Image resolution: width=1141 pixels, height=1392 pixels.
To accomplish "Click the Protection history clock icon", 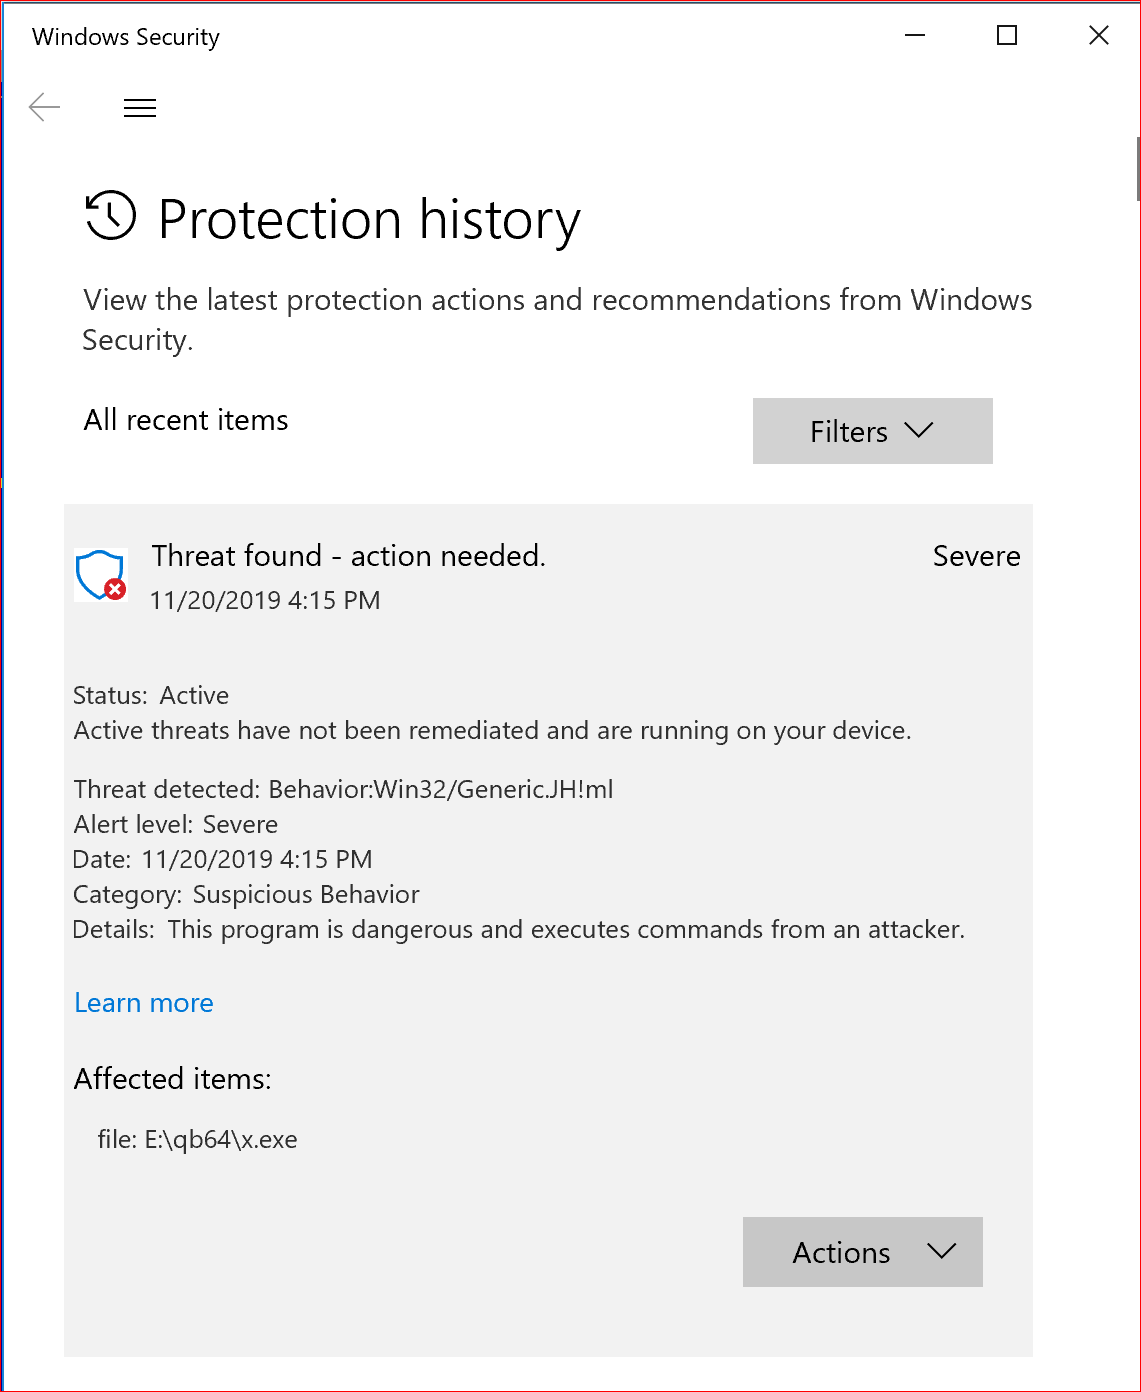I will [110, 216].
